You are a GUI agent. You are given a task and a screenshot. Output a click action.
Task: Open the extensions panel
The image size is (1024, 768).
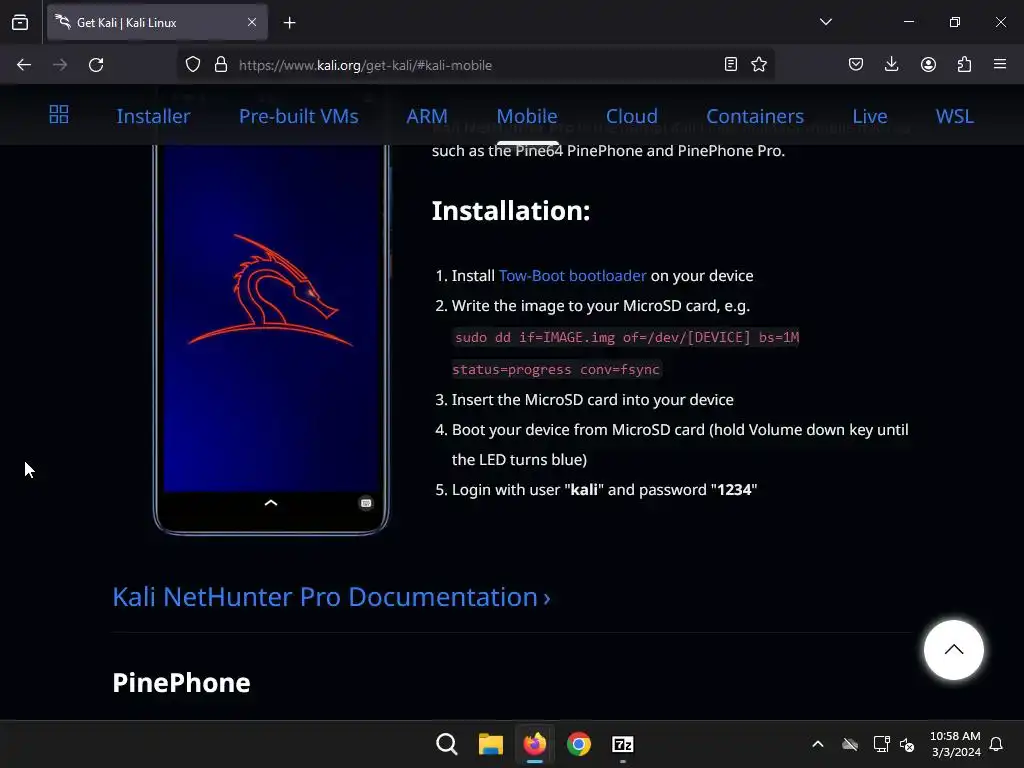pyautogui.click(x=964, y=64)
